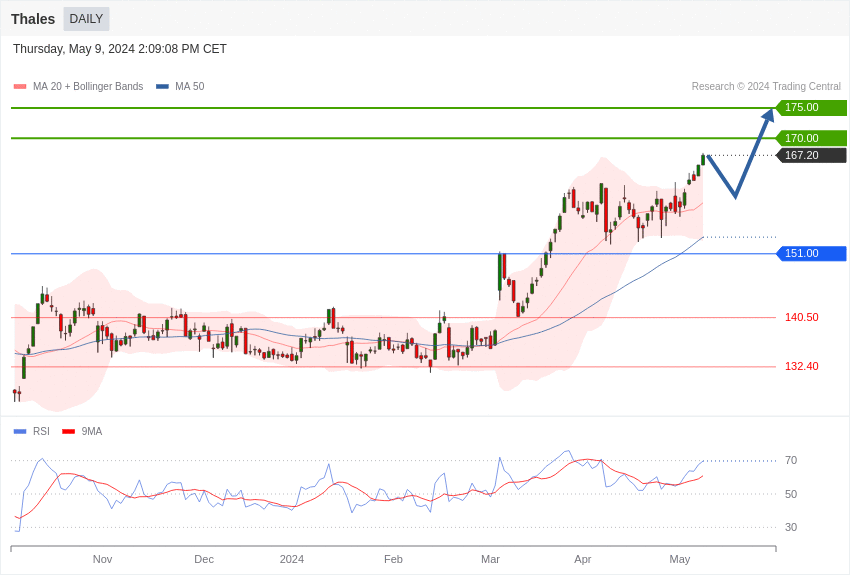Open the Trading Central research copyright link
This screenshot has width=850, height=576.
[766, 87]
